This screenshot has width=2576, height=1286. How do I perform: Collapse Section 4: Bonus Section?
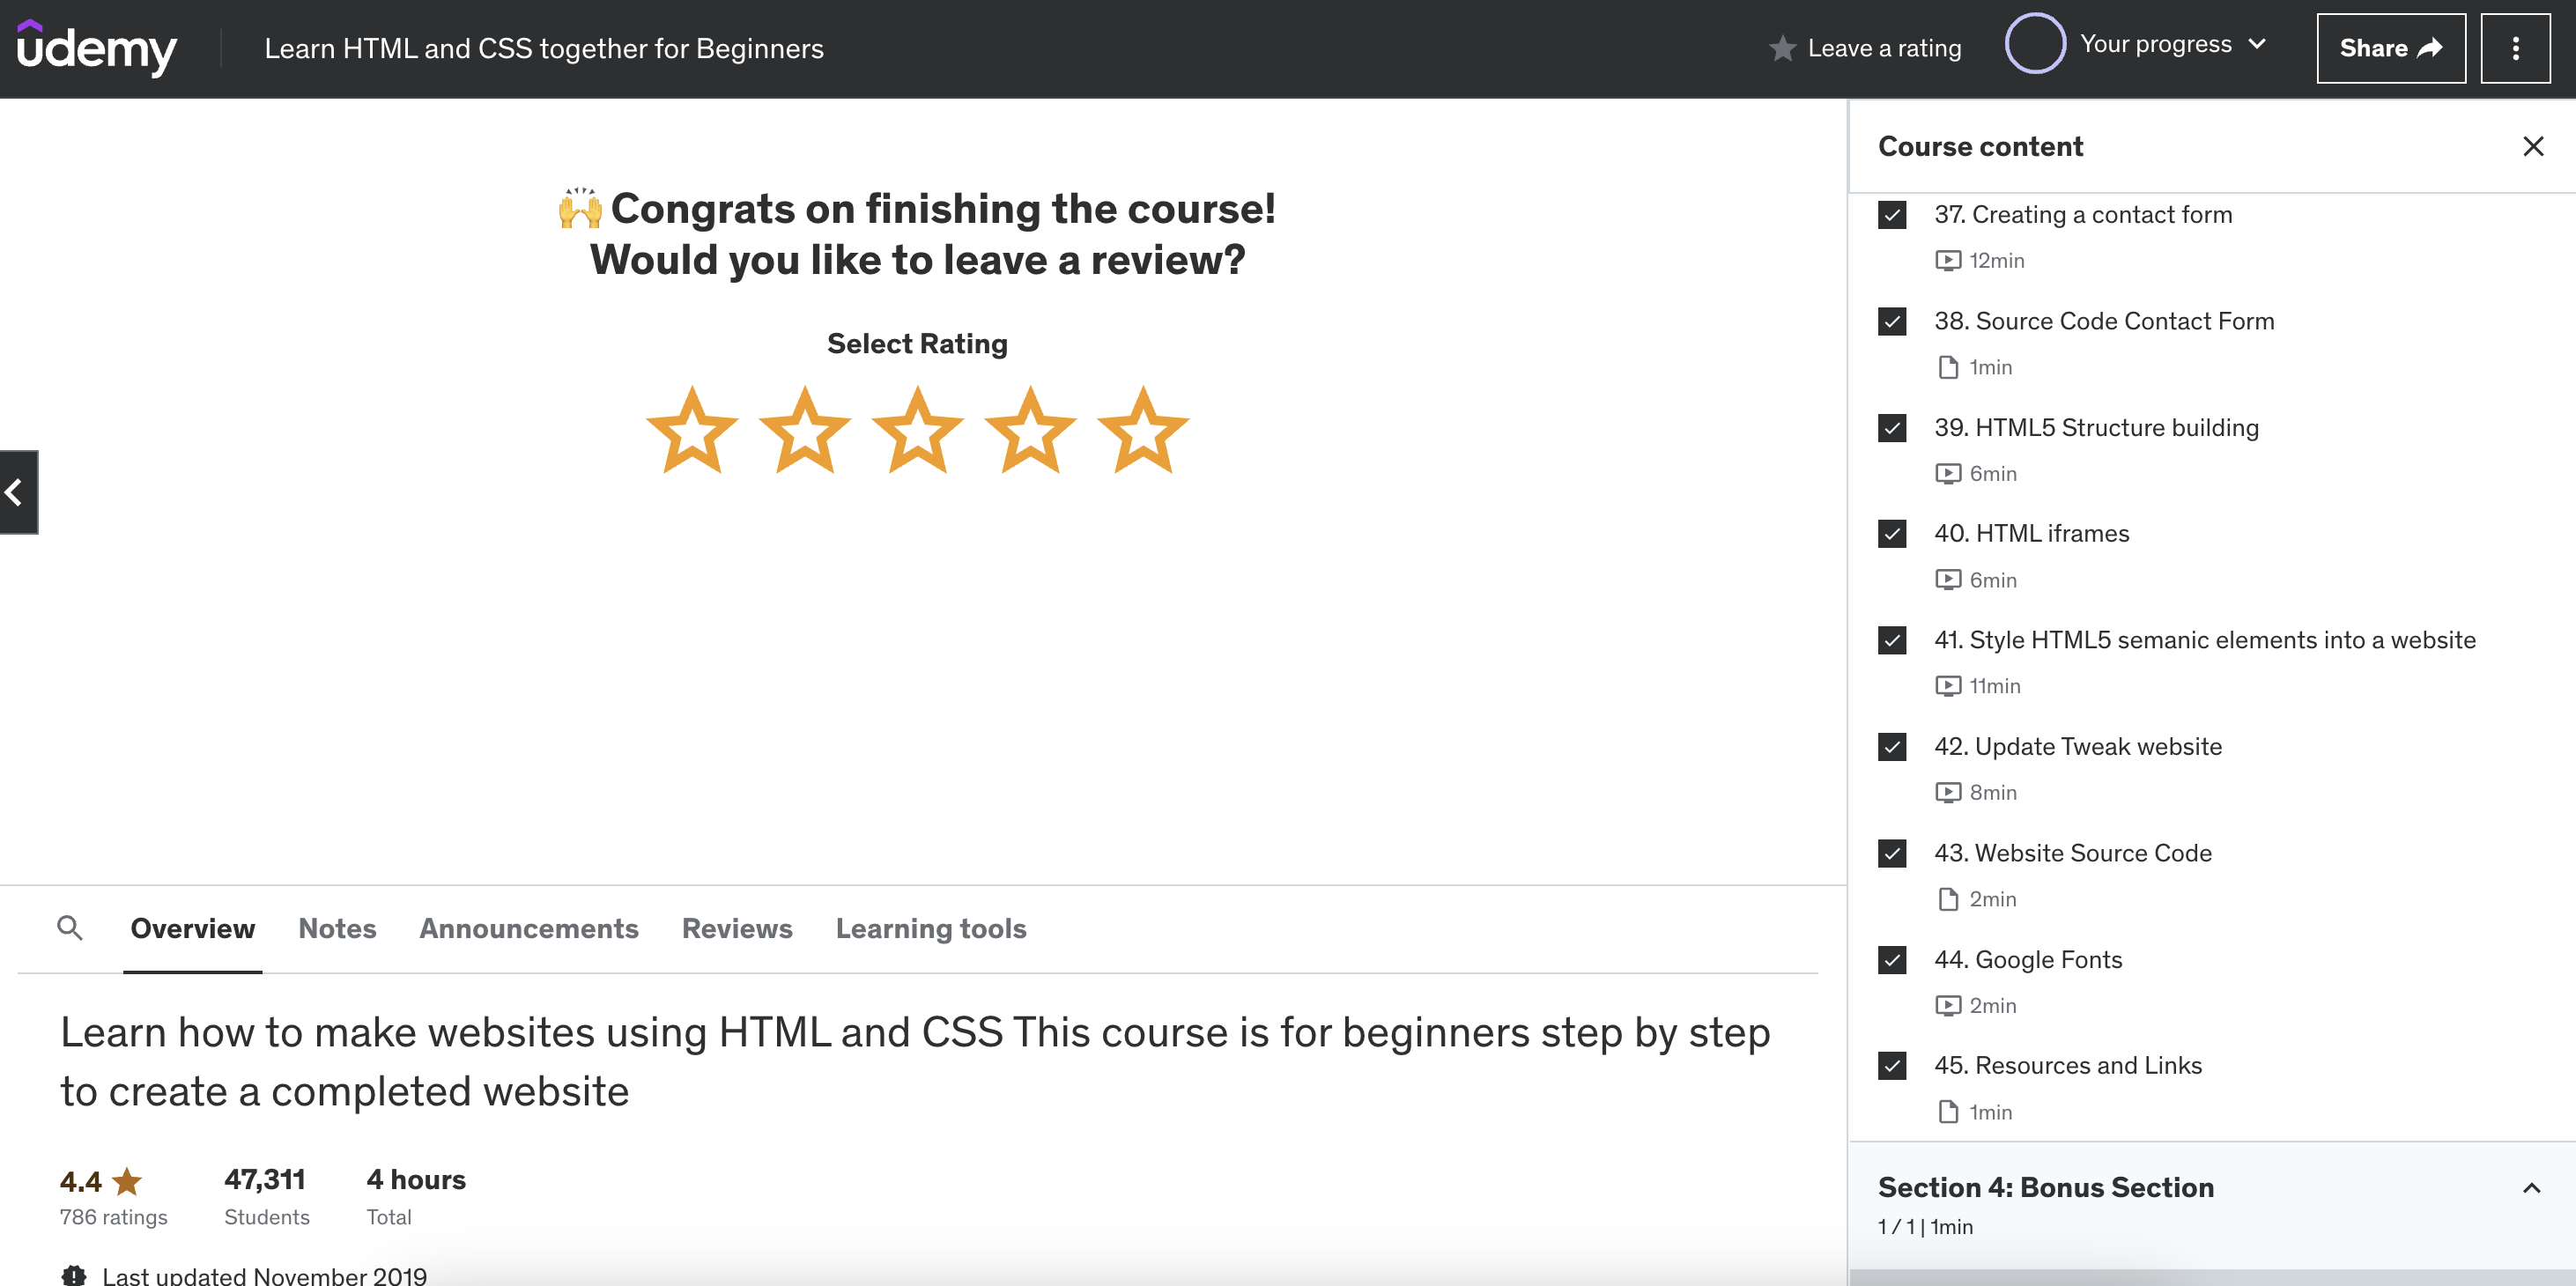pos(2530,1188)
